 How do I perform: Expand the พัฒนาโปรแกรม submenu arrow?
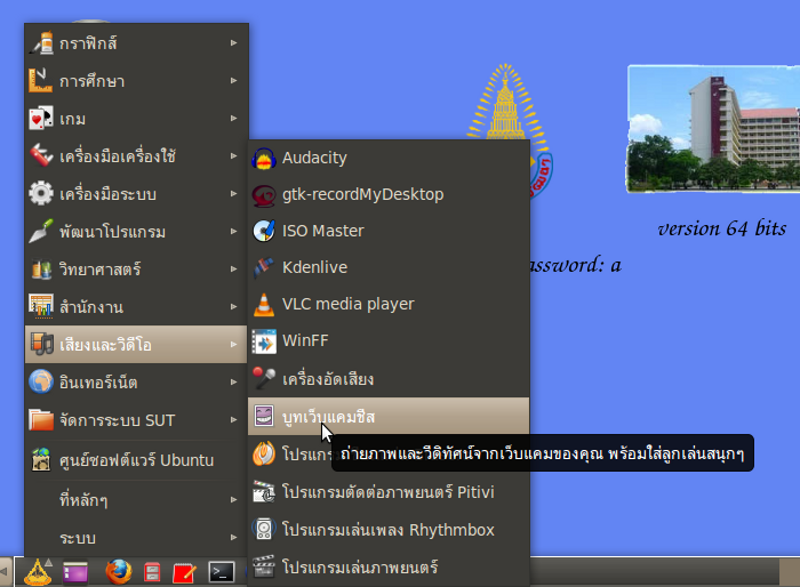[234, 231]
